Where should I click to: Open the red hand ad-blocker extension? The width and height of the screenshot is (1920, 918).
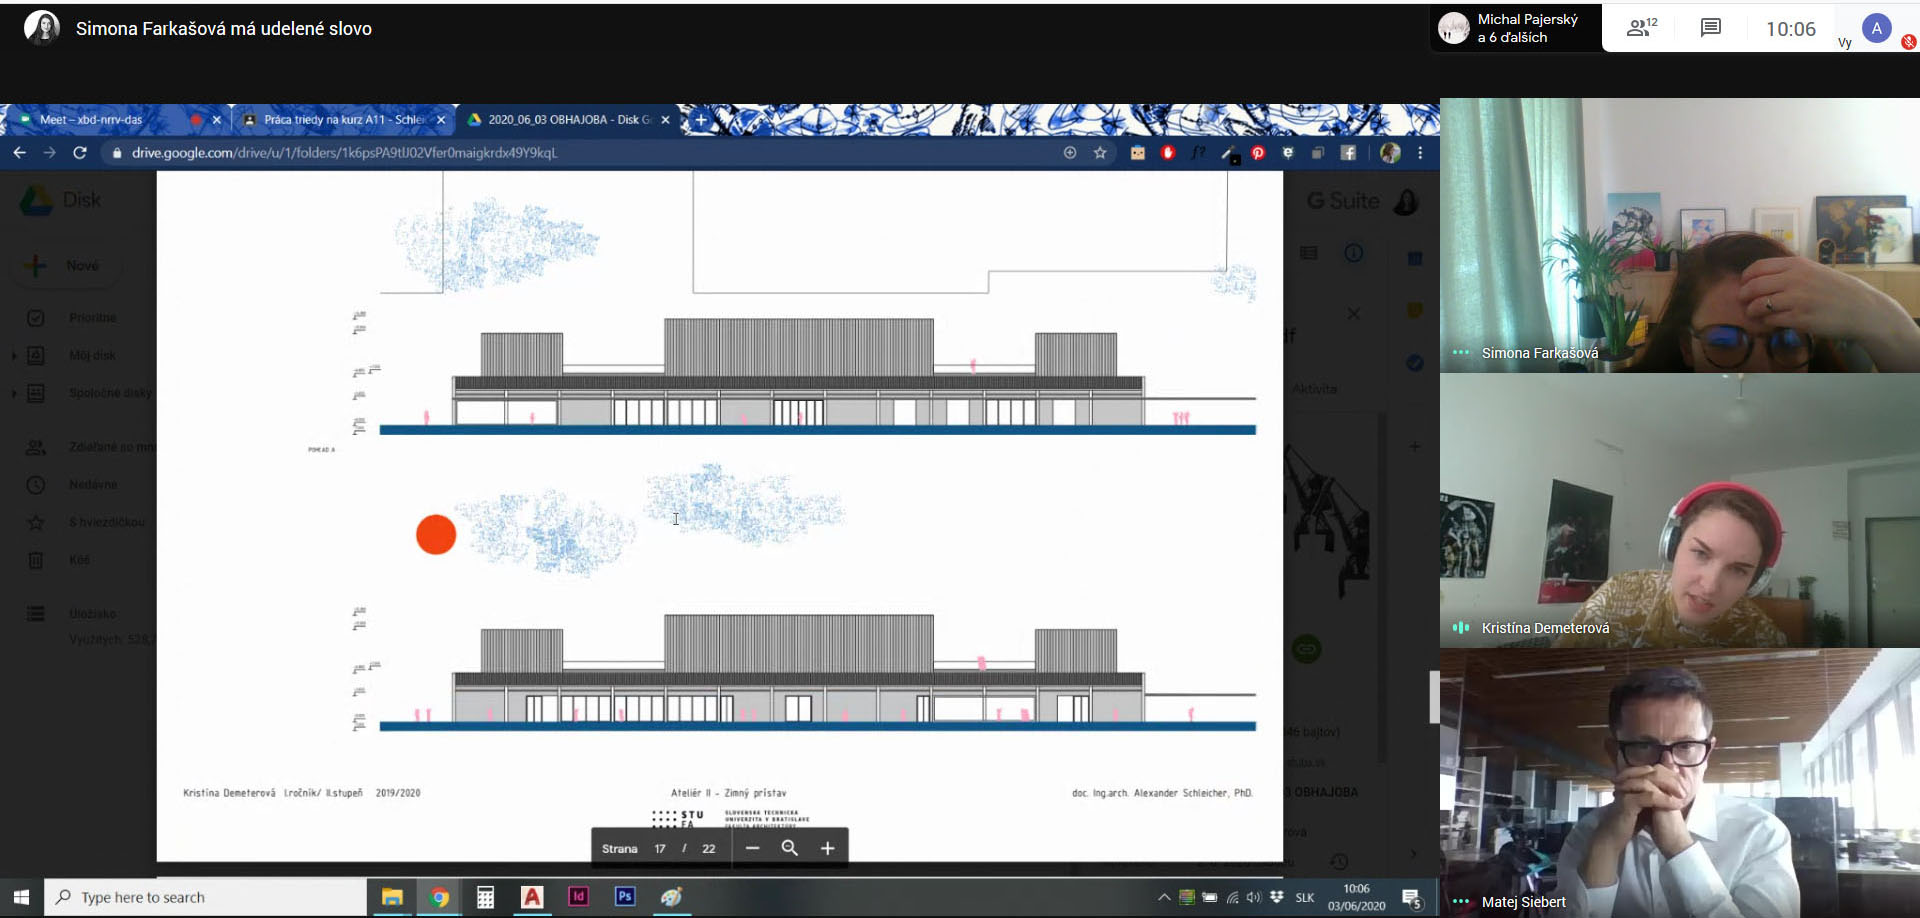1168,153
